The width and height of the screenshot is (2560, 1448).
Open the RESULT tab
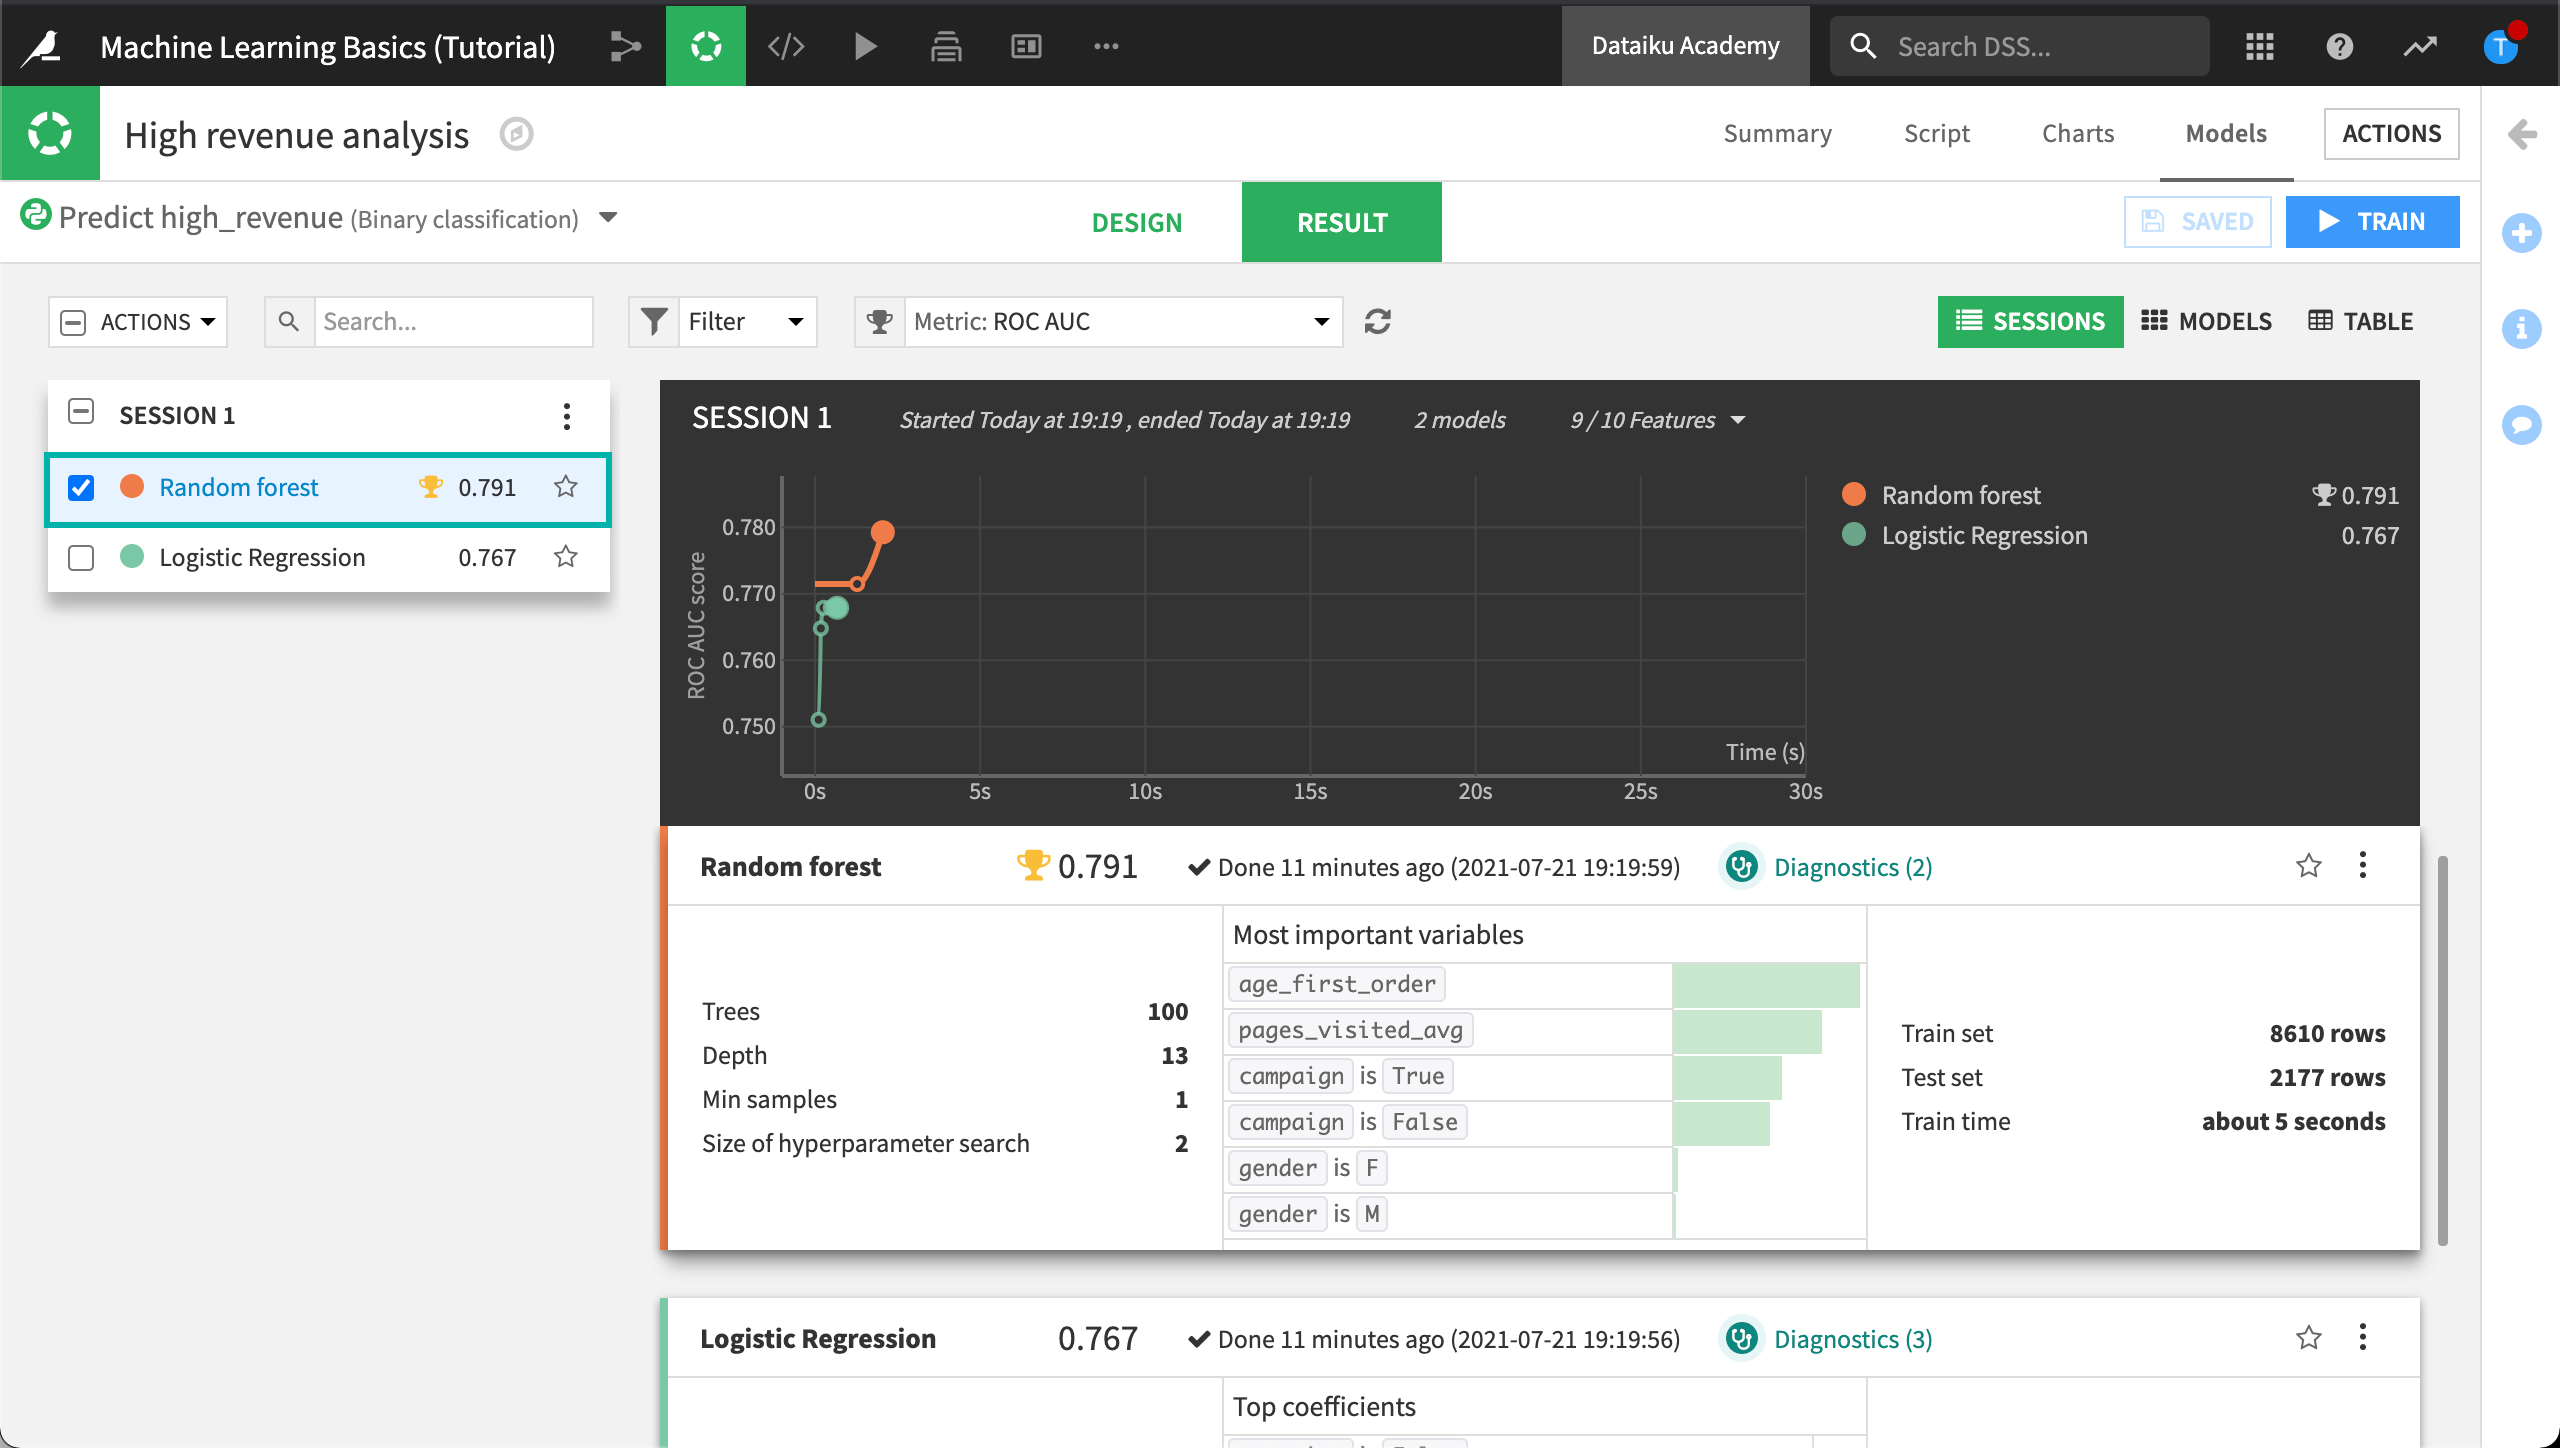(x=1342, y=222)
